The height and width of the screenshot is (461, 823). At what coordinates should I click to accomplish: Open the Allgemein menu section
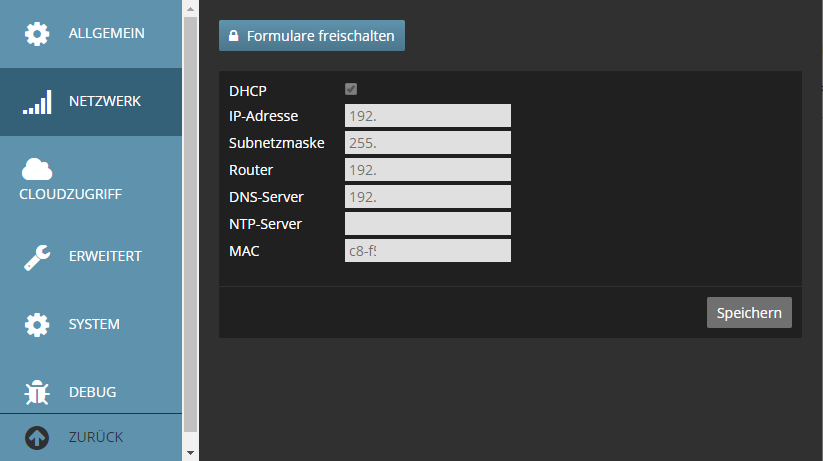coord(106,34)
